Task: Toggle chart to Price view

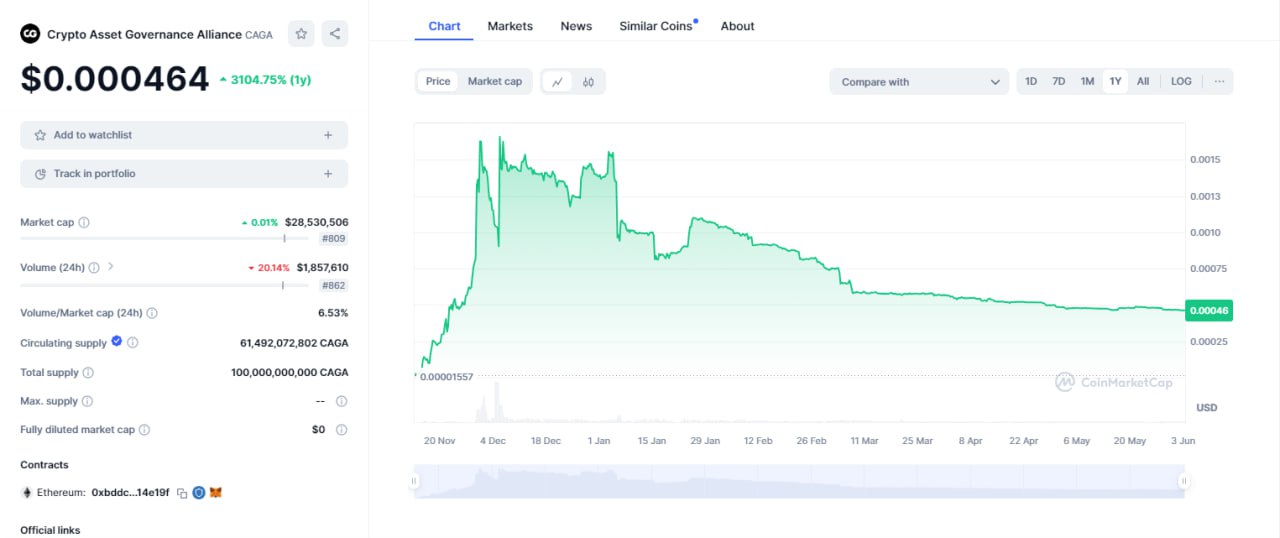Action: click(438, 82)
